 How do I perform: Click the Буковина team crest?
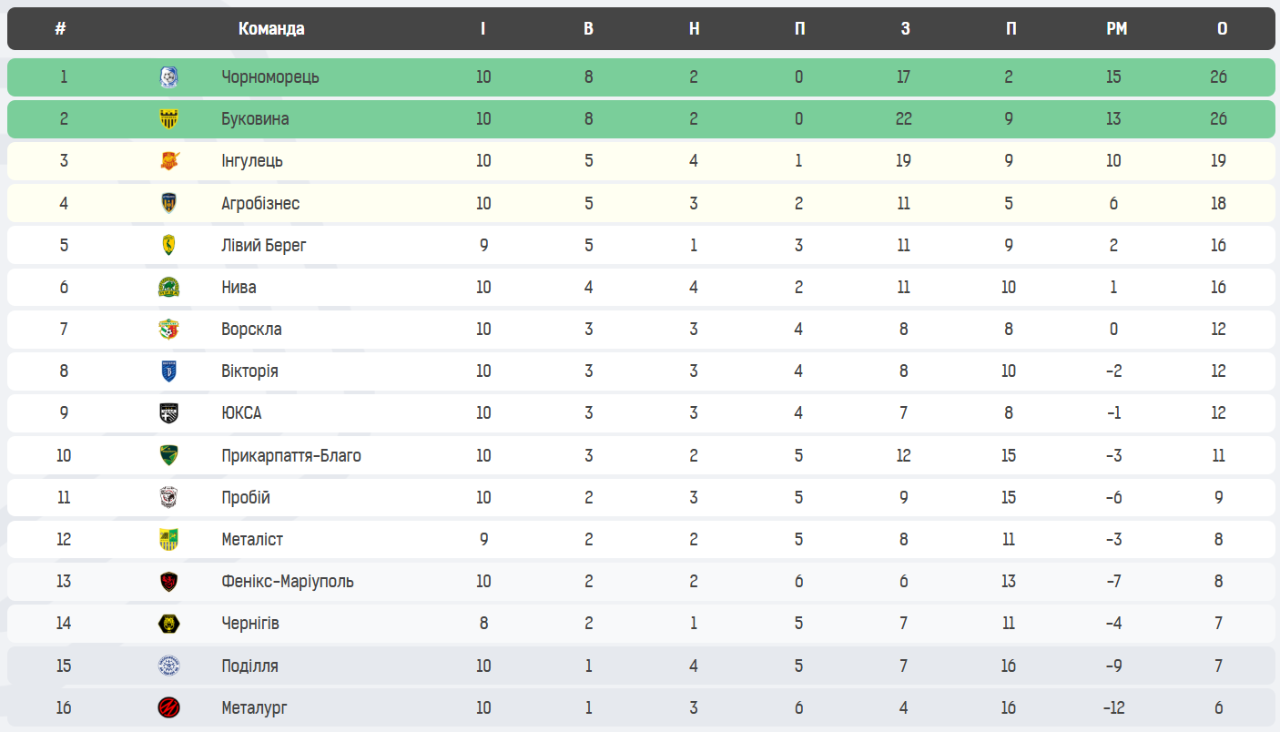click(169, 119)
